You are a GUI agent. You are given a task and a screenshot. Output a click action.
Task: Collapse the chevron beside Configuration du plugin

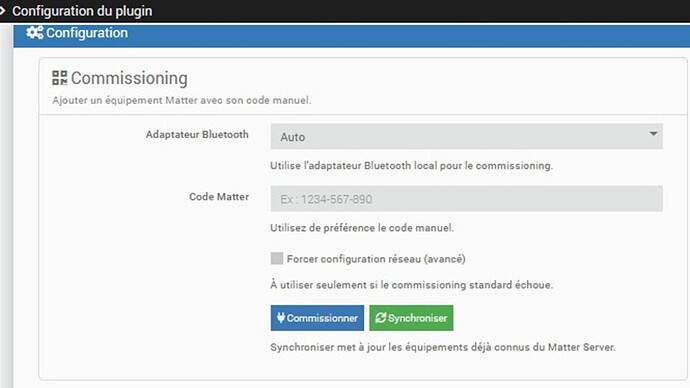[3, 11]
